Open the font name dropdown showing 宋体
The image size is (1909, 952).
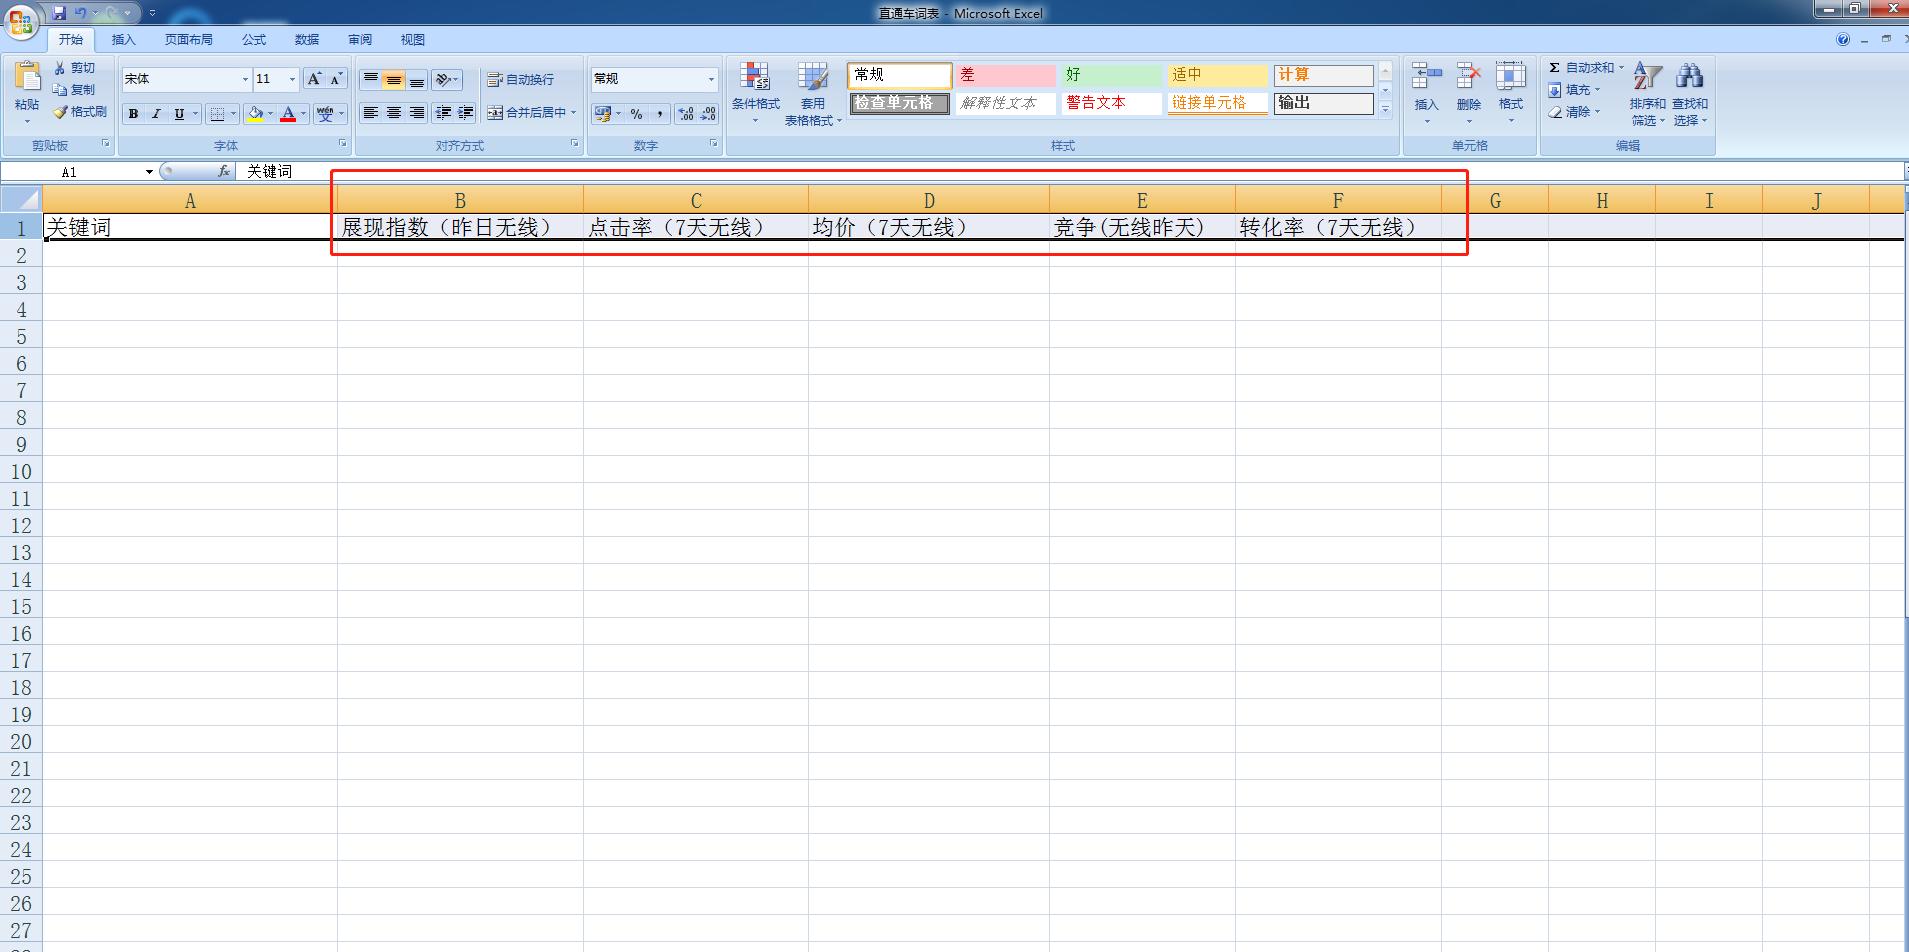click(245, 79)
